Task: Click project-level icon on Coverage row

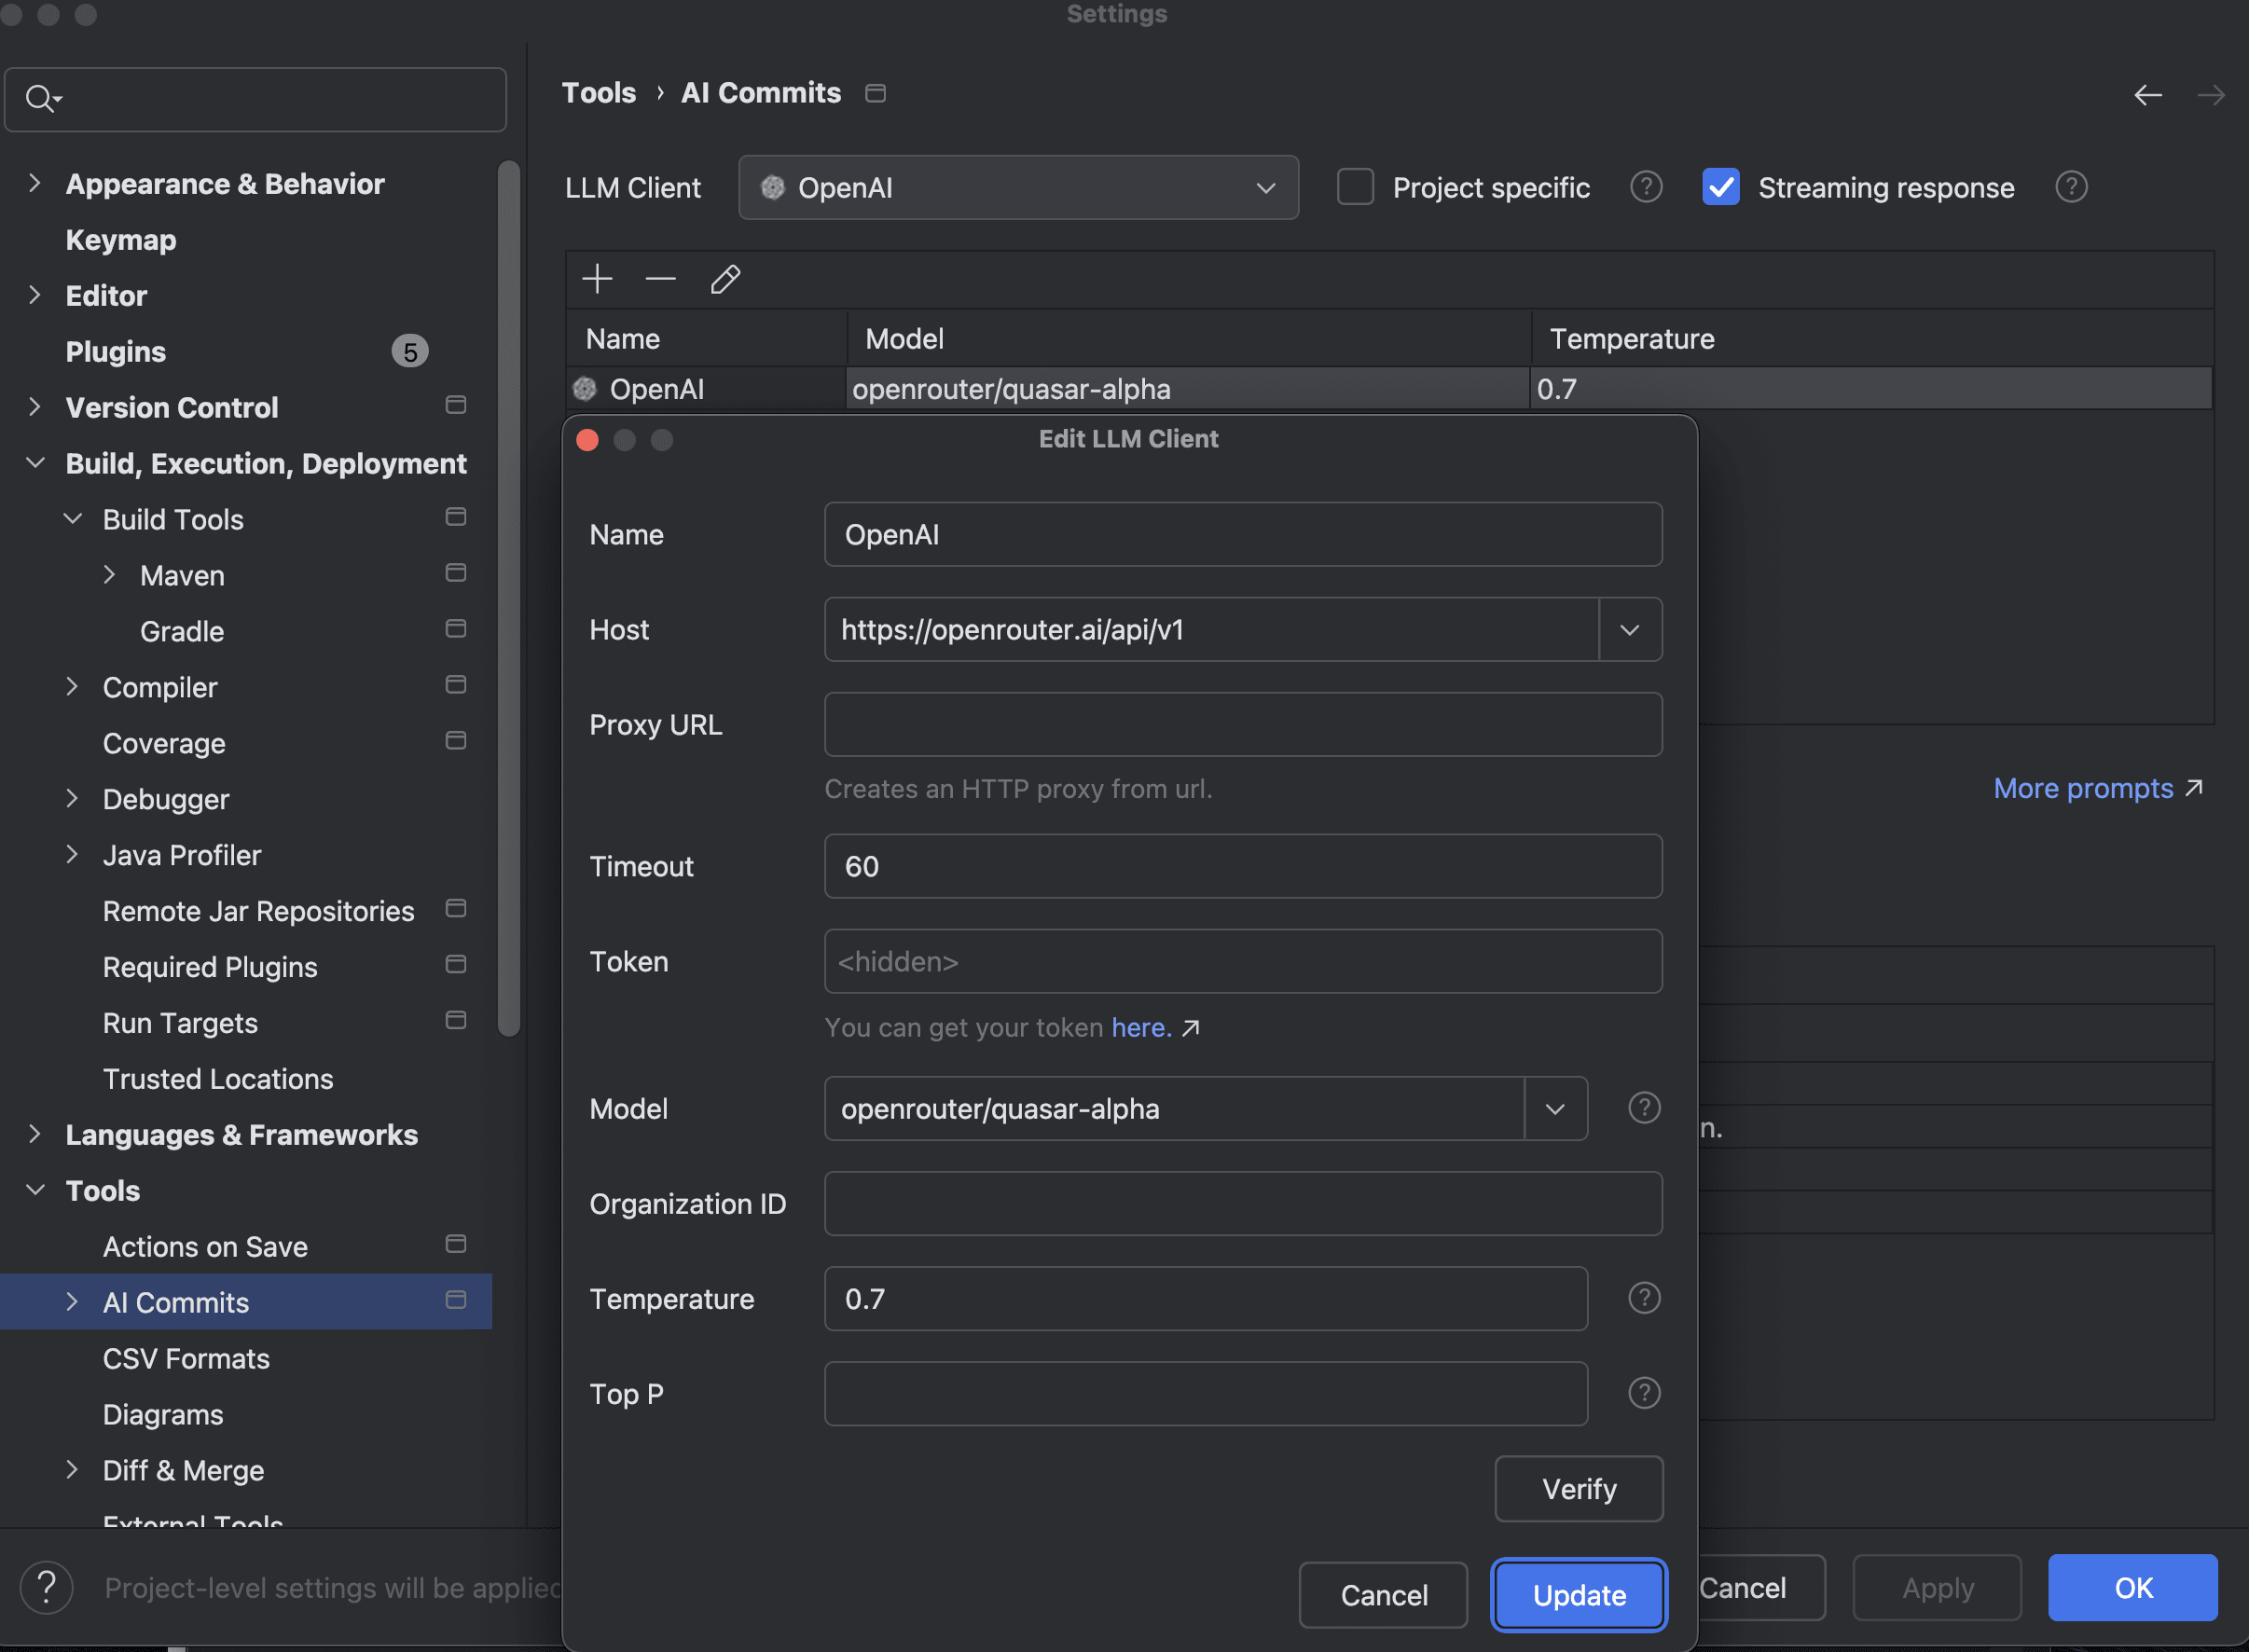Action: pyautogui.click(x=455, y=741)
